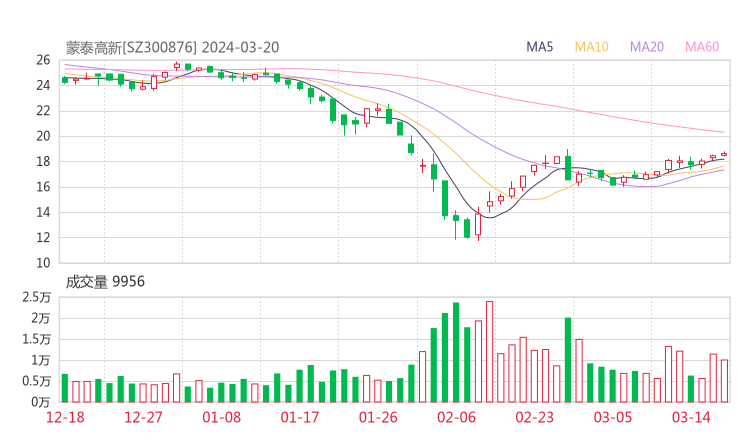Click the price axis value 18
The width and height of the screenshot is (740, 440).
(43, 161)
